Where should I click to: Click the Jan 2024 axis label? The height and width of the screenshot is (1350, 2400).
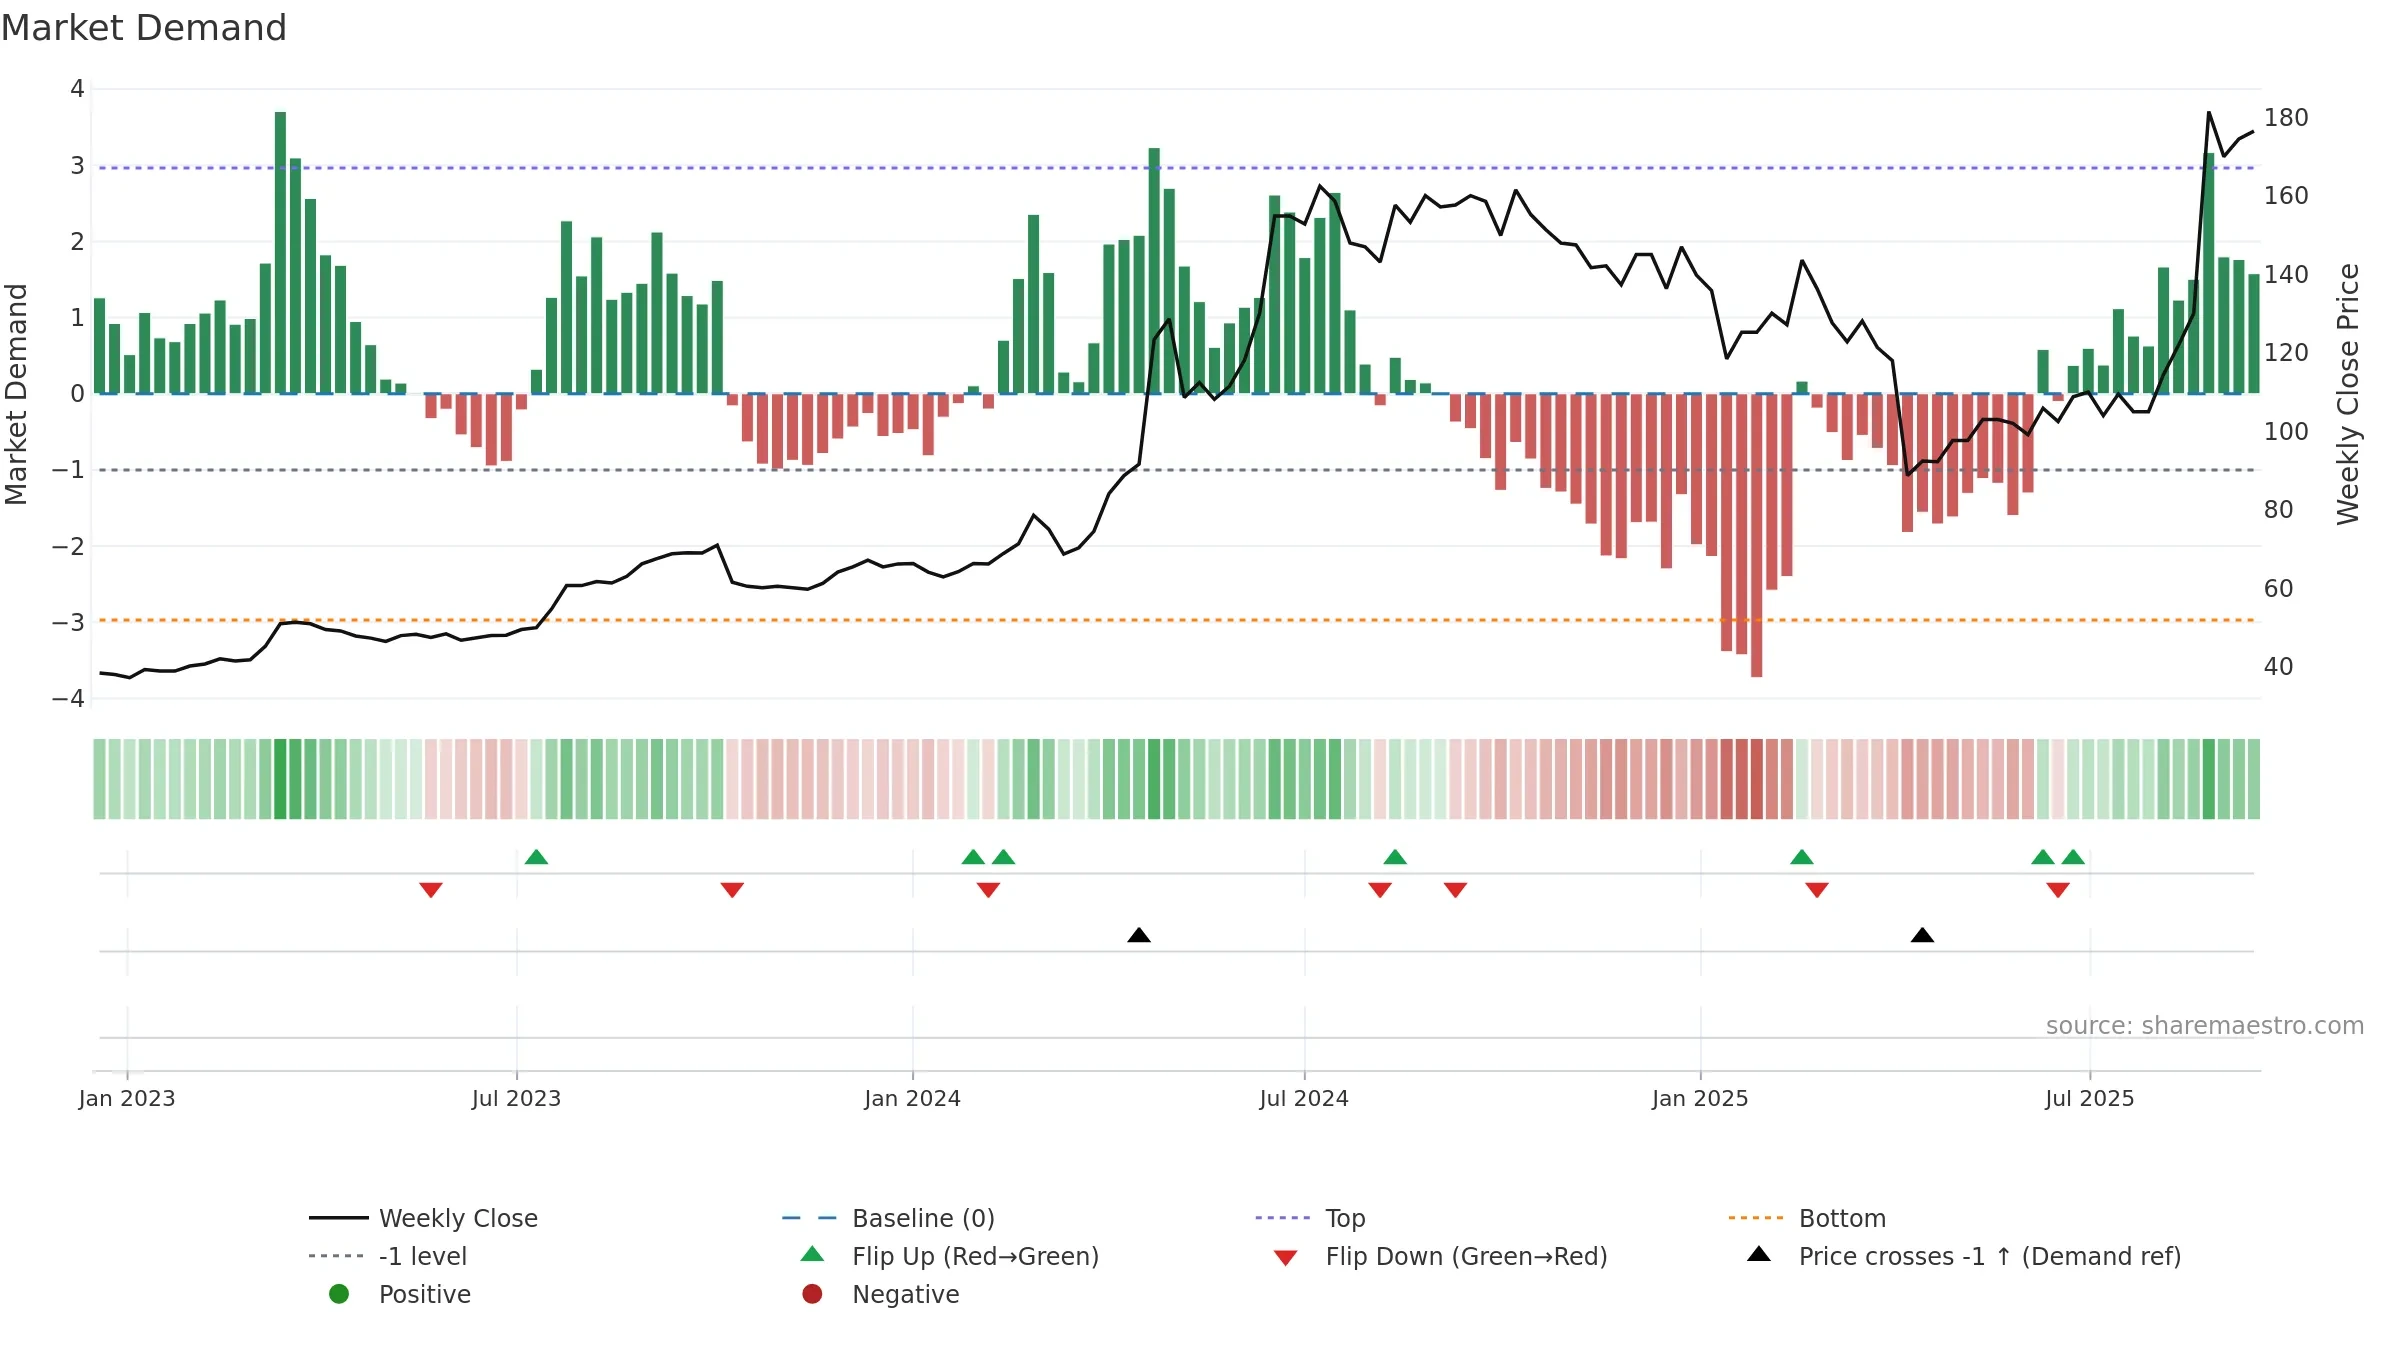click(x=912, y=1099)
